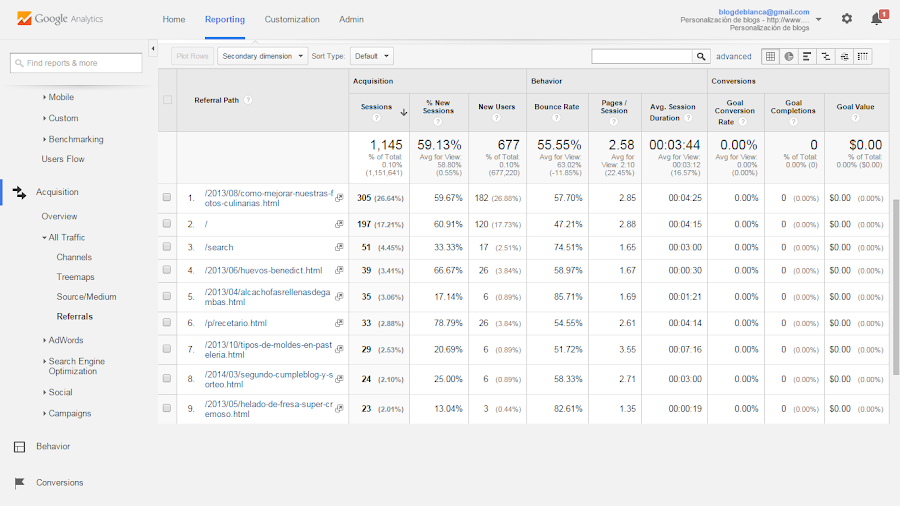The height and width of the screenshot is (506, 900).
Task: Open Behavior in the sidebar
Action: pyautogui.click(x=53, y=446)
